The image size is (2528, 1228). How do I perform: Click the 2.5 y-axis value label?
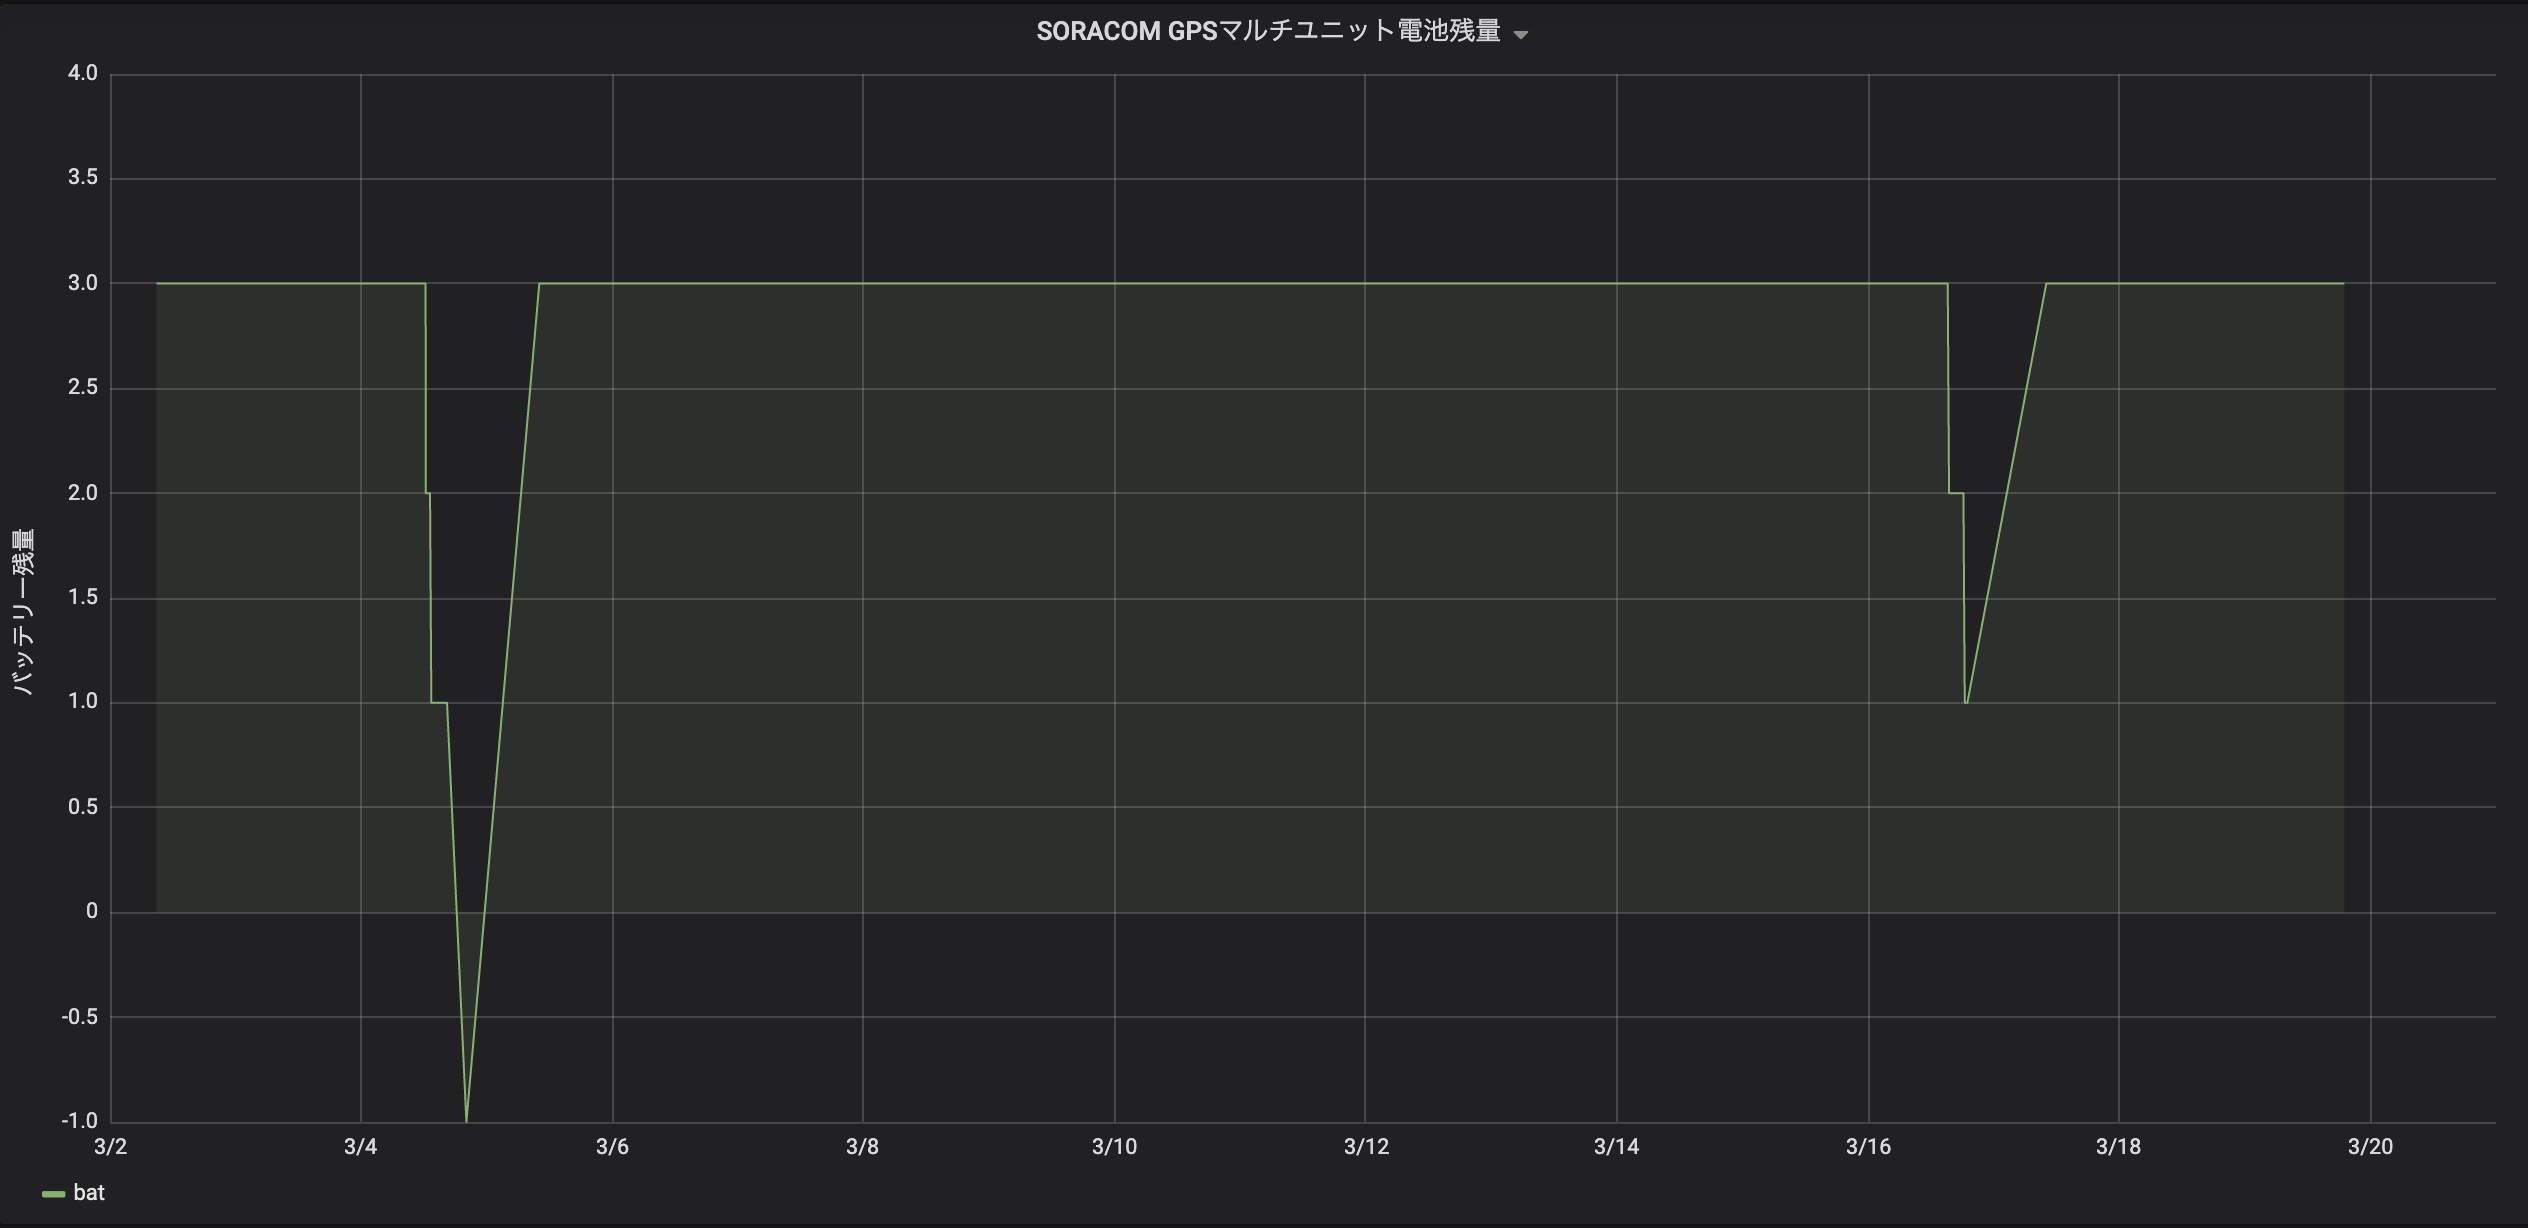coord(83,388)
